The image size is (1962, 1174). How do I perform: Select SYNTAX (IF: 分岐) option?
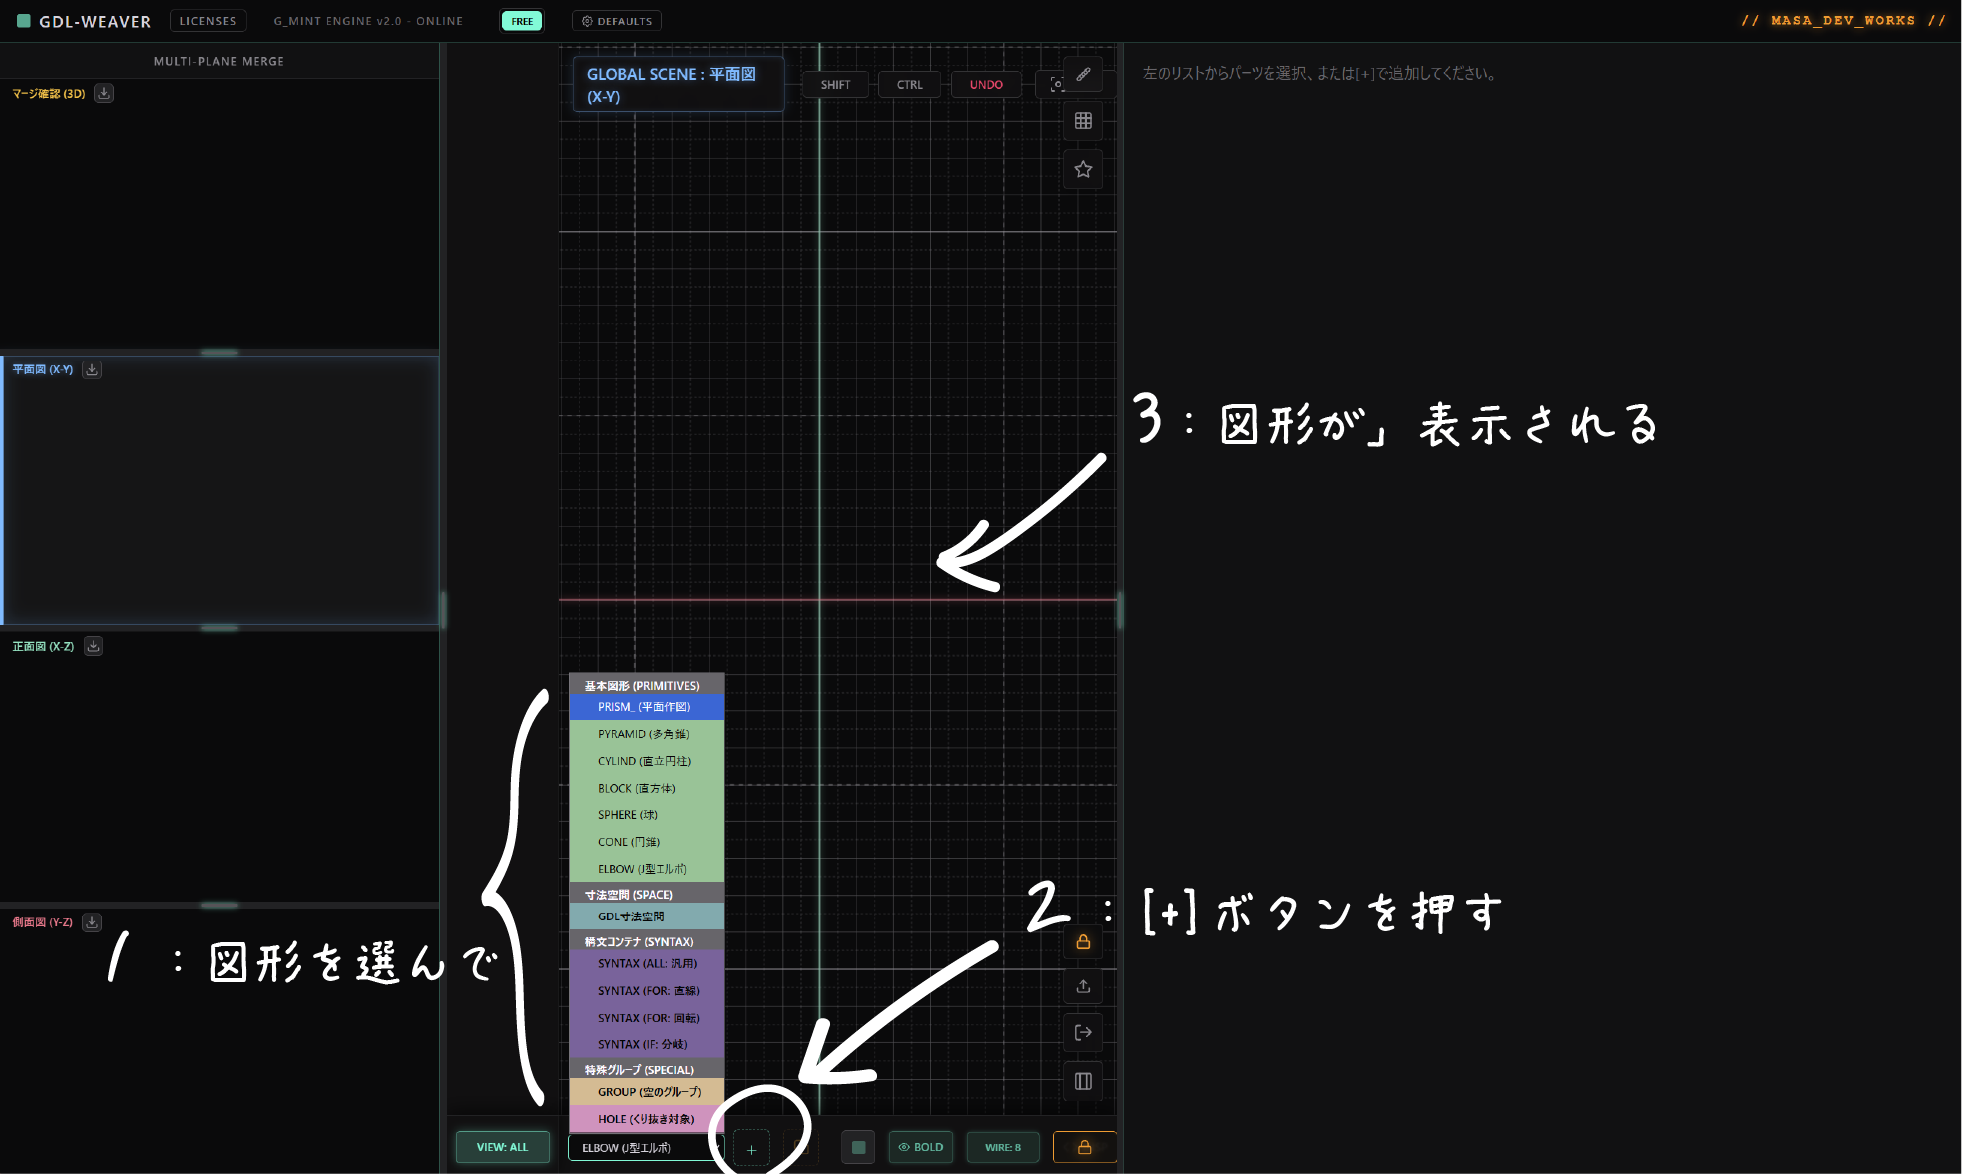646,1044
